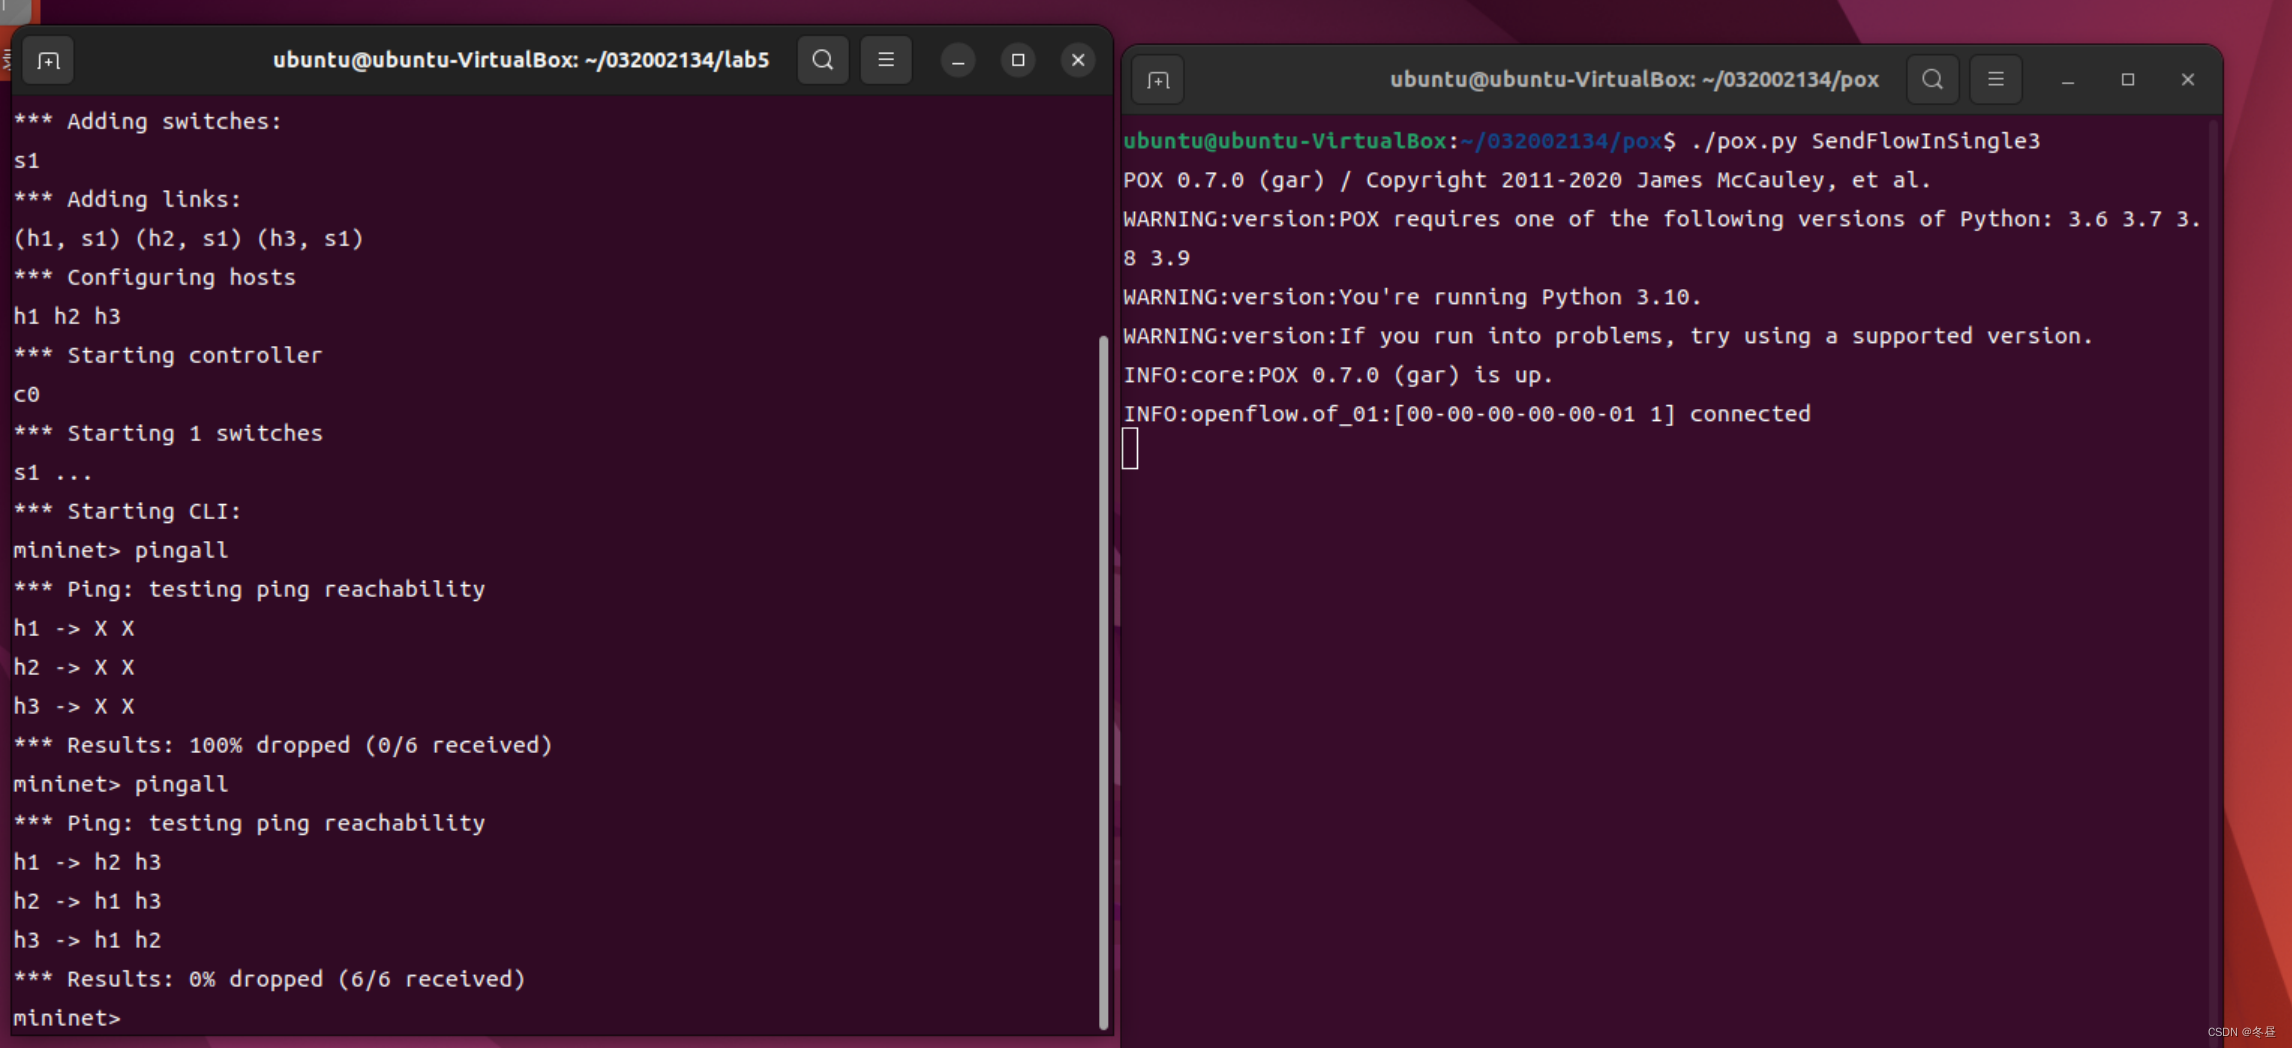Open search in the pox terminal window
This screenshot has height=1048, width=2292.
[x=1933, y=79]
